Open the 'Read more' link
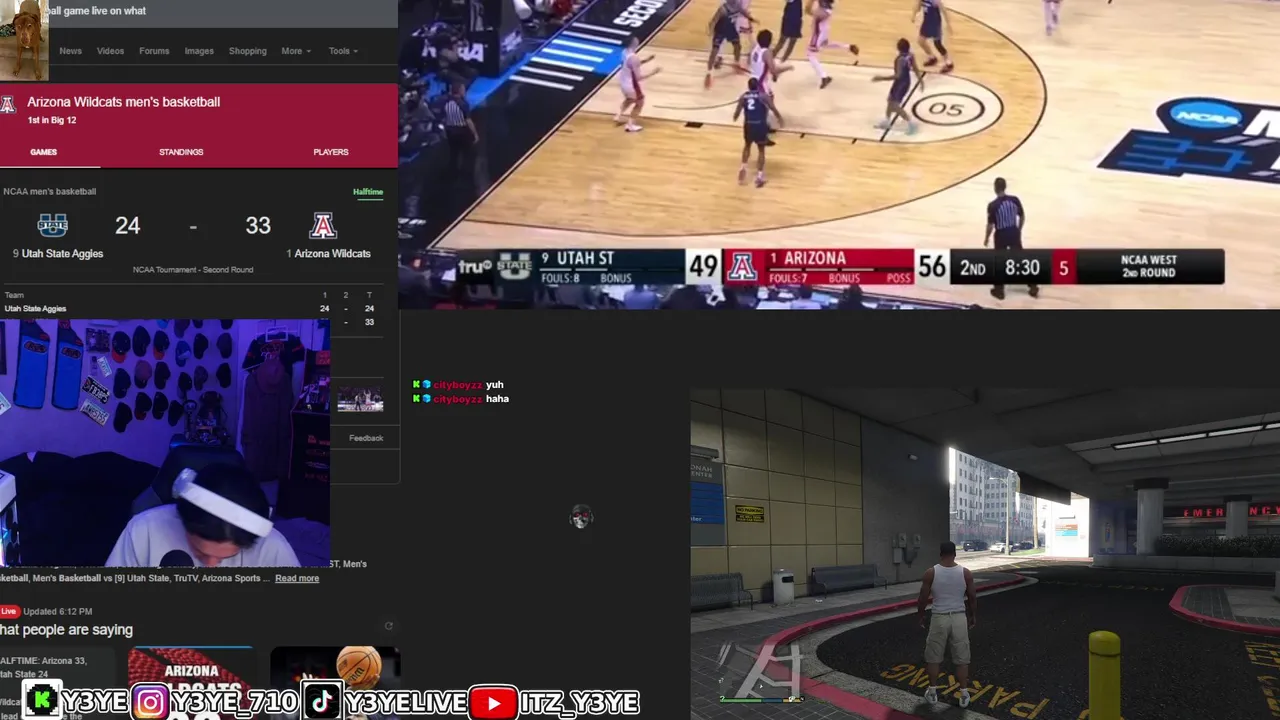1280x720 pixels. pyautogui.click(x=297, y=578)
